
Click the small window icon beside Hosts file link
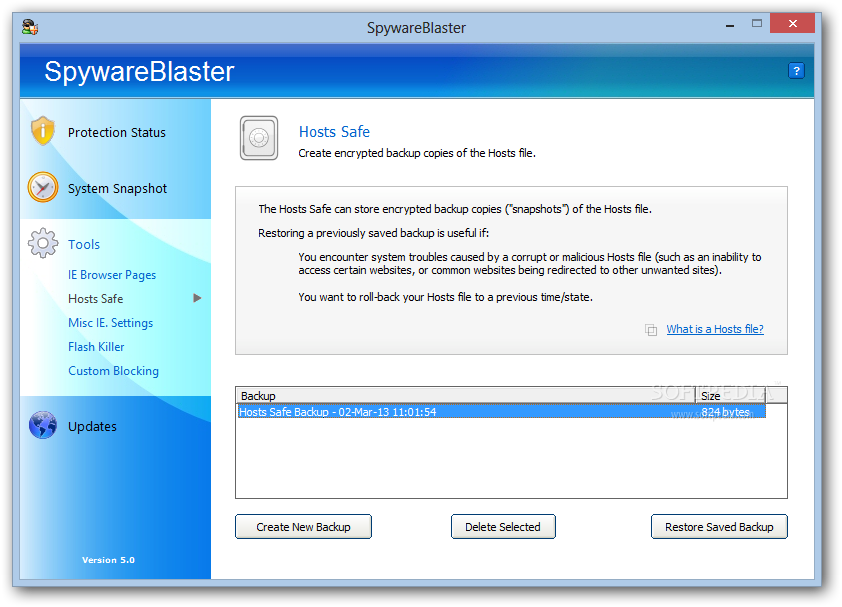(651, 329)
